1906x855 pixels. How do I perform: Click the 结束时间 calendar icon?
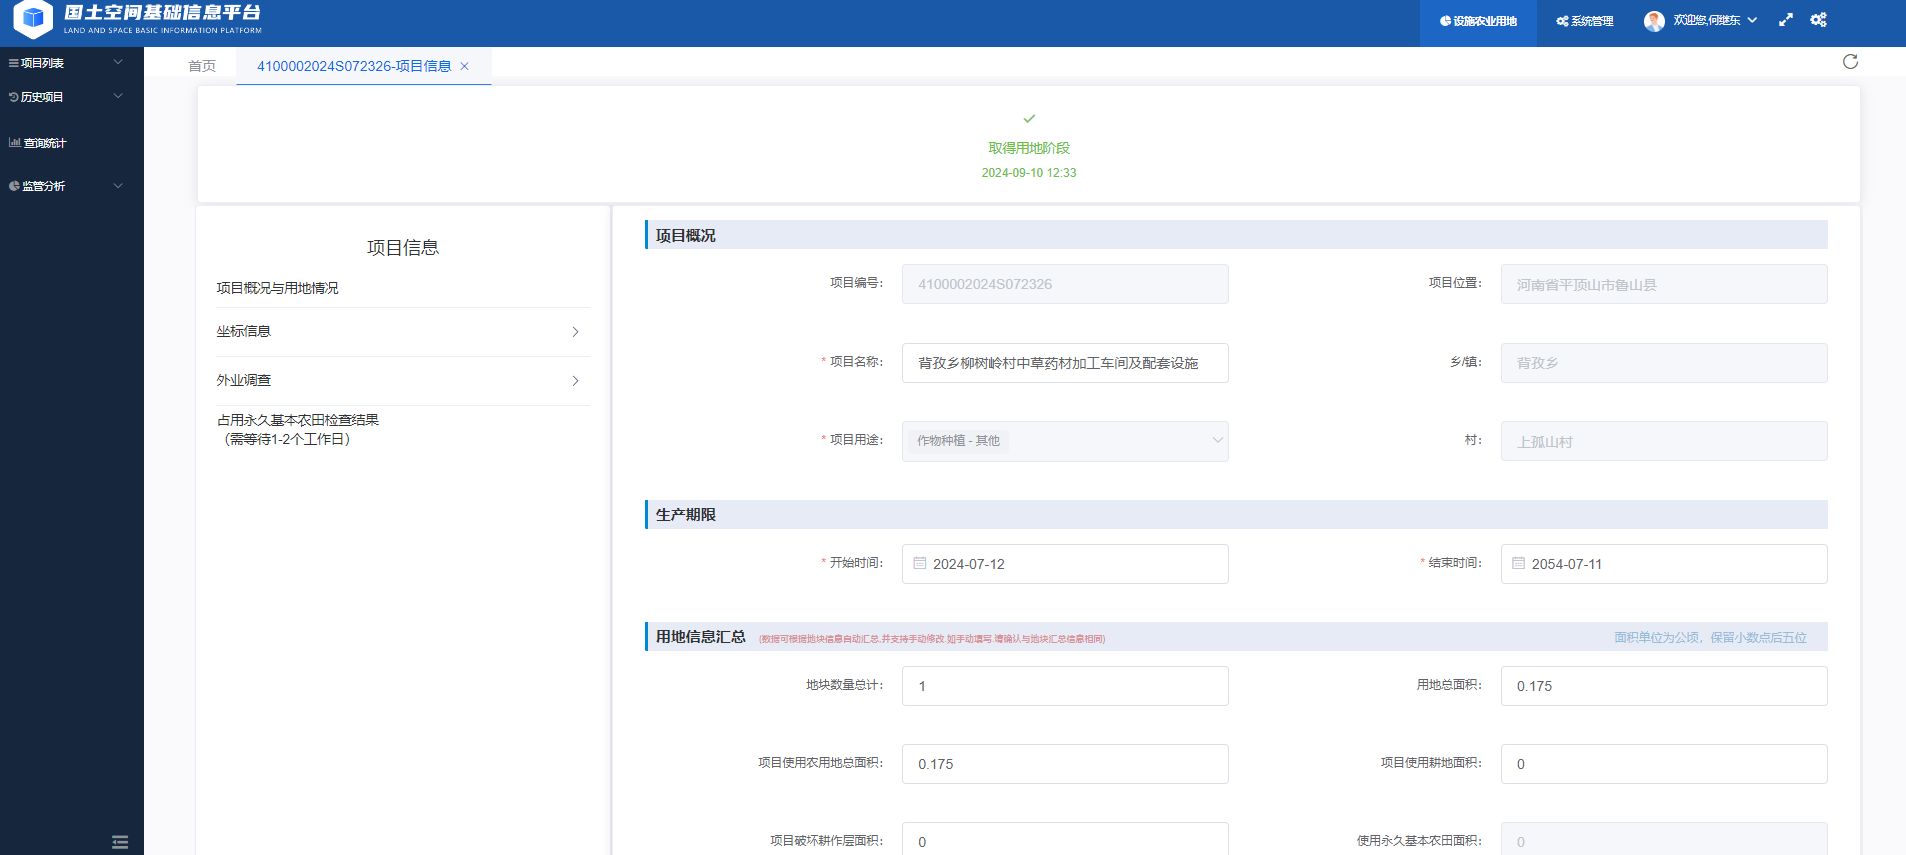pos(1519,563)
